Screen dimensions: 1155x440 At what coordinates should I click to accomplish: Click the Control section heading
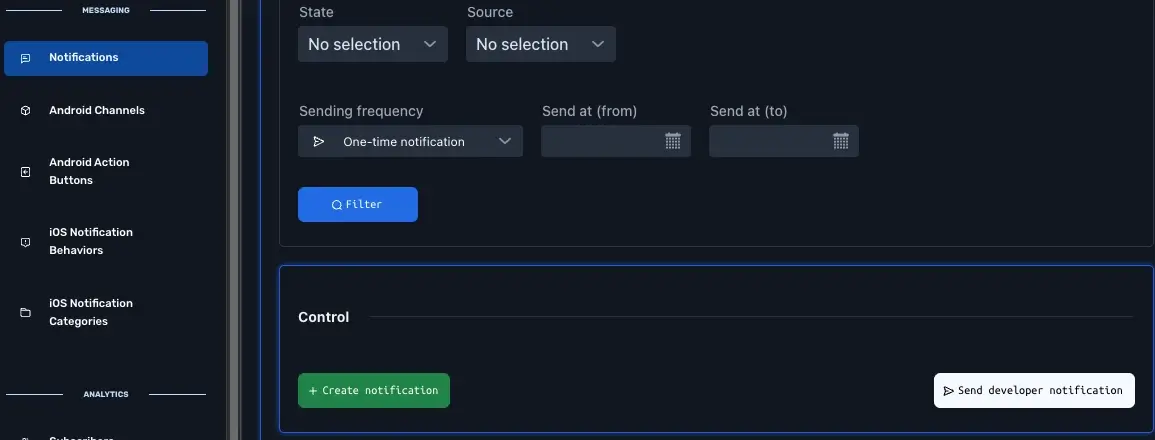[323, 318]
